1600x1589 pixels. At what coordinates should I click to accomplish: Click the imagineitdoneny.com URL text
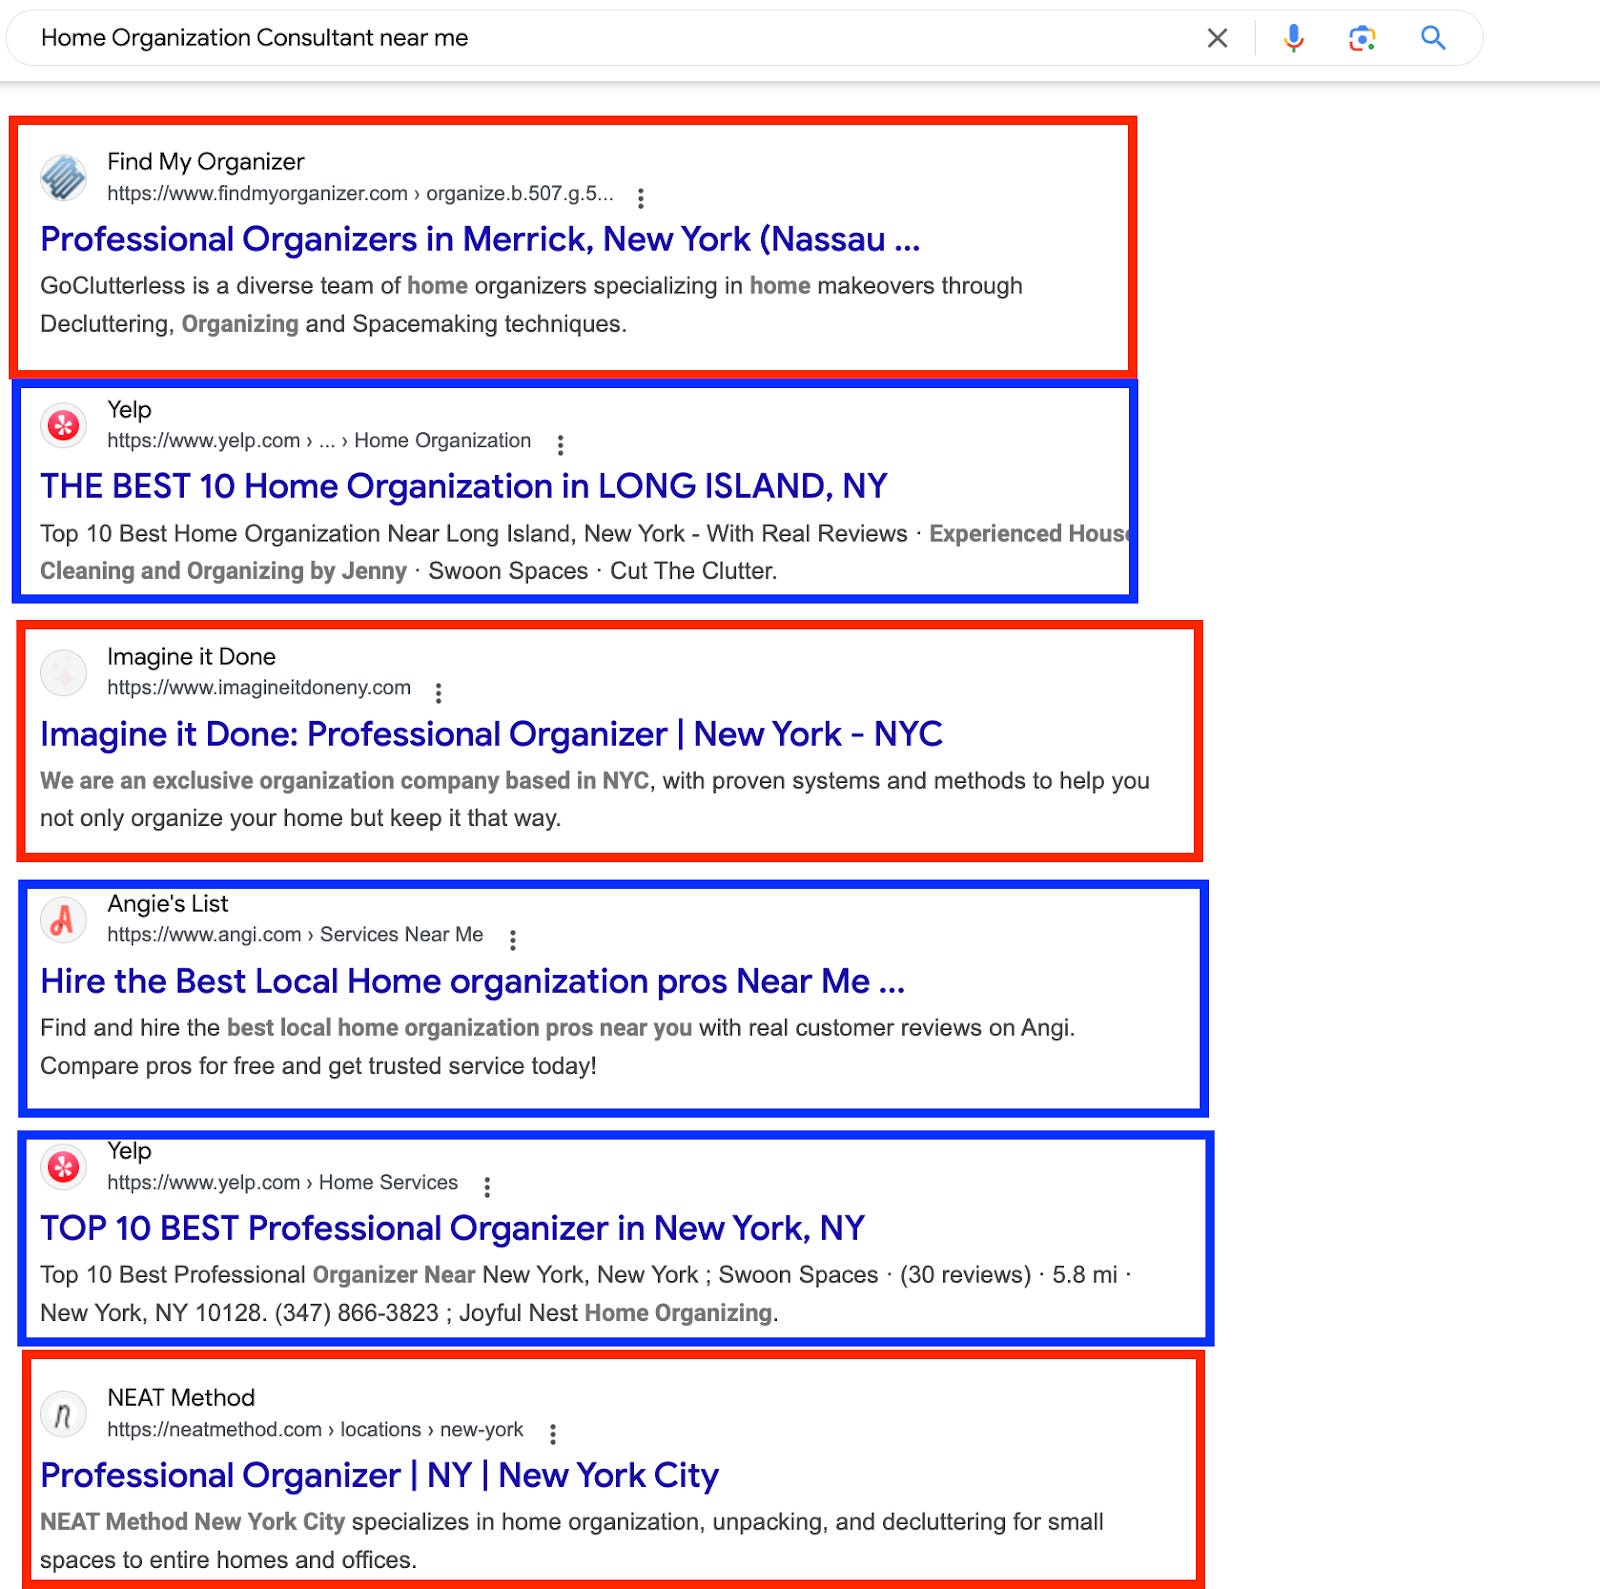tap(259, 688)
